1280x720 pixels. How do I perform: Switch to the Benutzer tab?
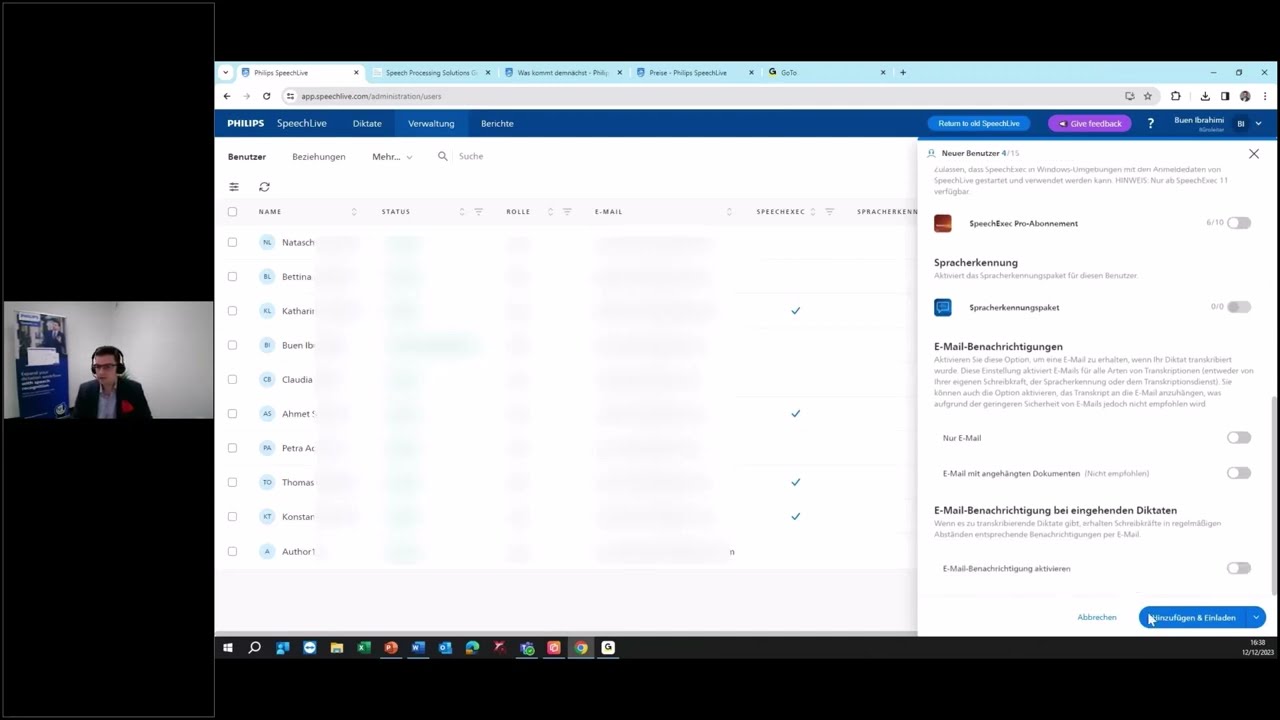coord(247,157)
